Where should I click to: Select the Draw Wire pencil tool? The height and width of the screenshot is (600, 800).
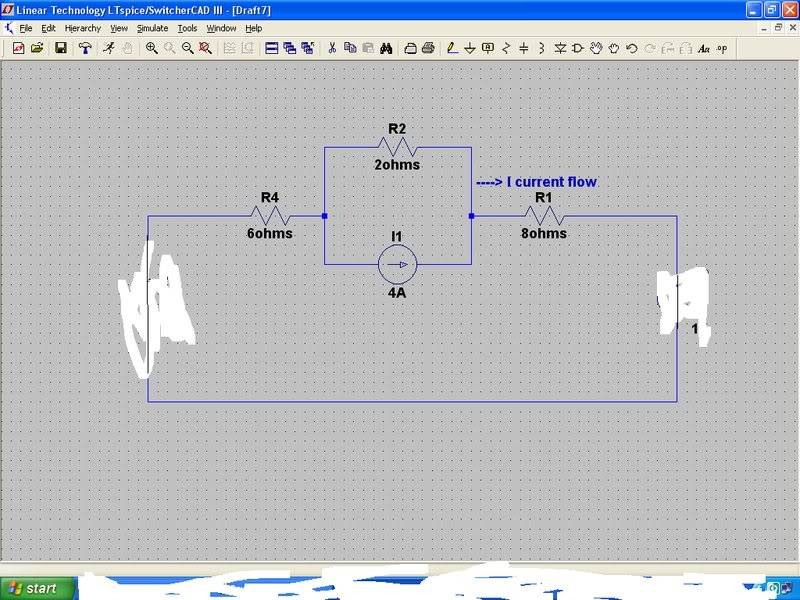[x=452, y=48]
